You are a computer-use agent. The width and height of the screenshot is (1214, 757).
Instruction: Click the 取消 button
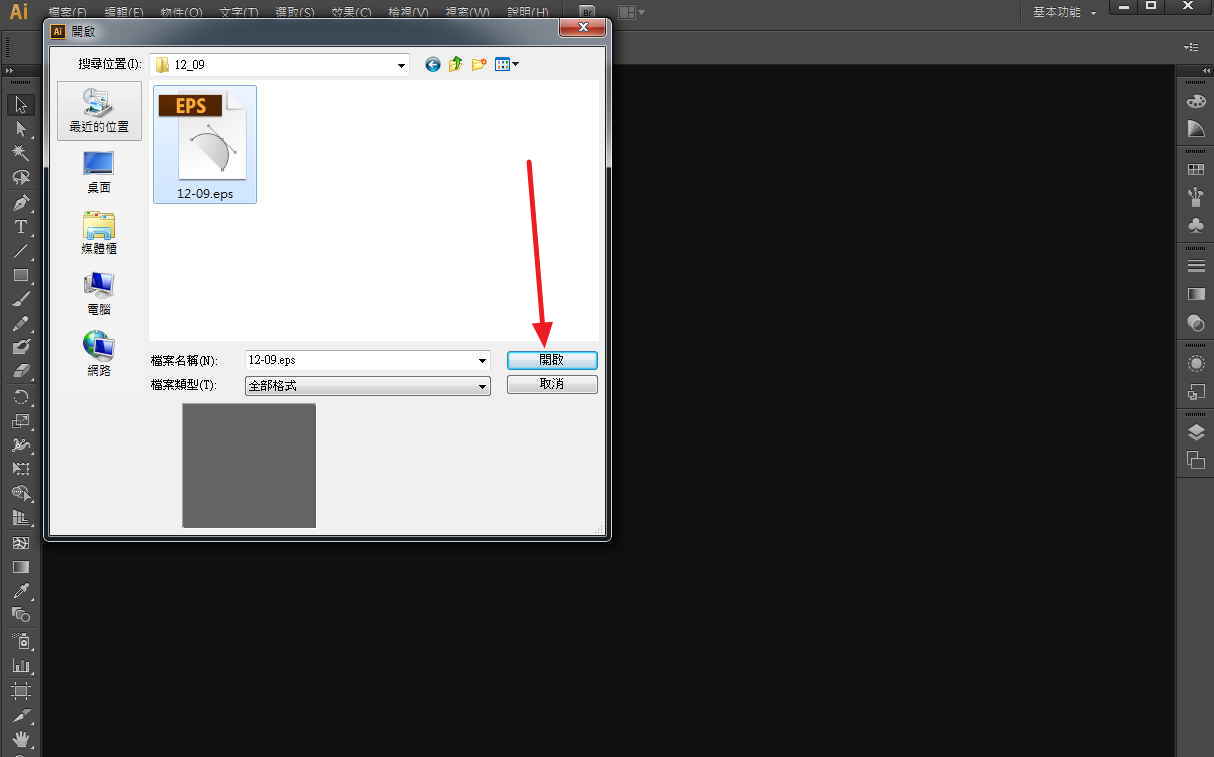pos(552,385)
